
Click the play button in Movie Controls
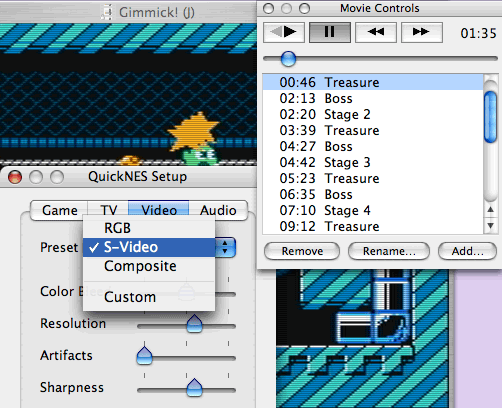point(284,32)
